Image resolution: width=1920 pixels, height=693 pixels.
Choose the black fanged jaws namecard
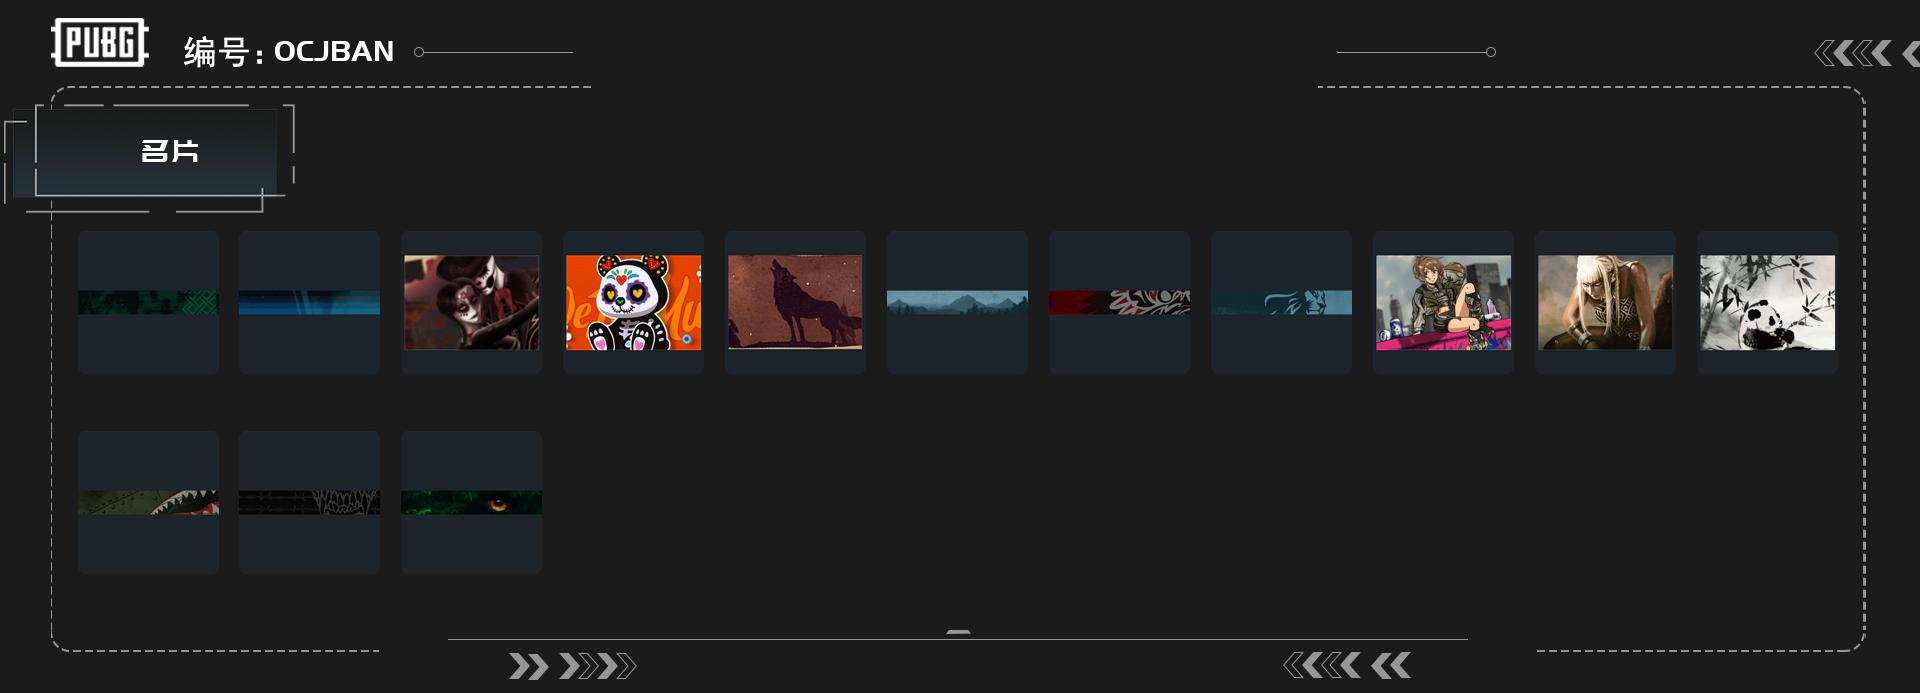[x=309, y=502]
